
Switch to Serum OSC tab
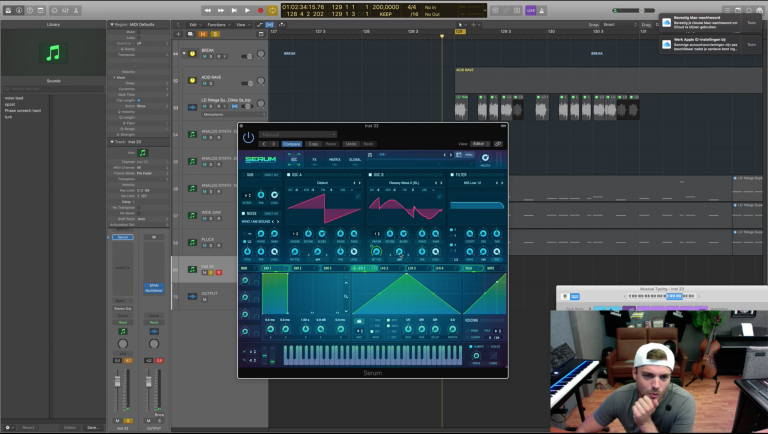(x=294, y=160)
